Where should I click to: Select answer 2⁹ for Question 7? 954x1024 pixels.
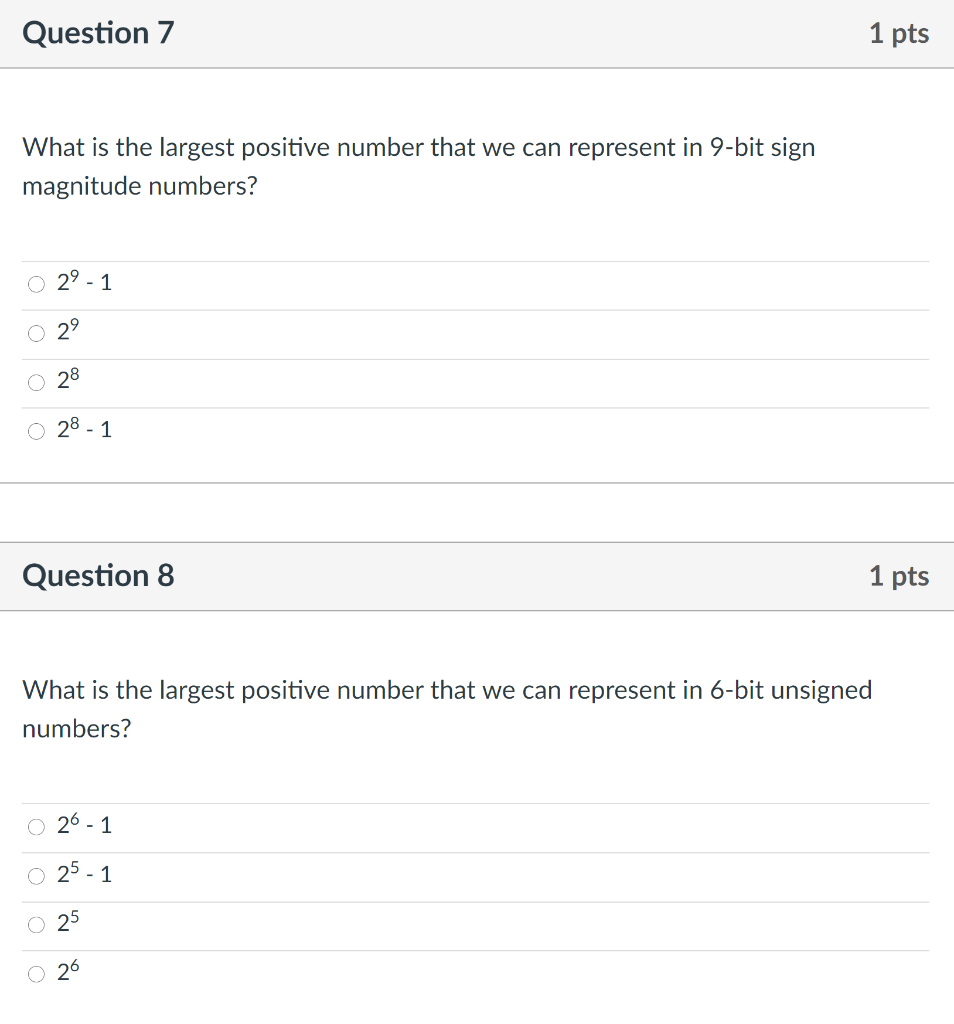point(36,332)
